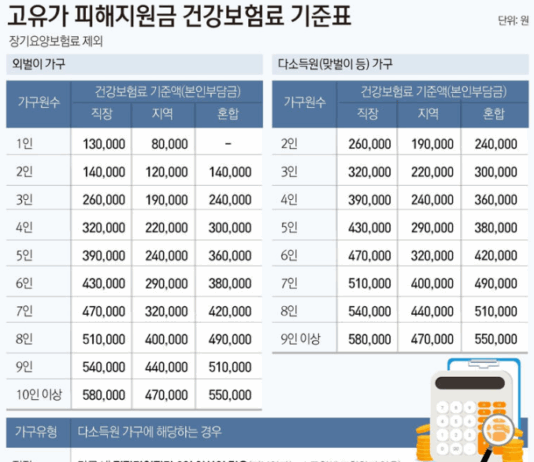Click the unit label 단위: 원
Screen dimensions: 534x462
pos(513,21)
